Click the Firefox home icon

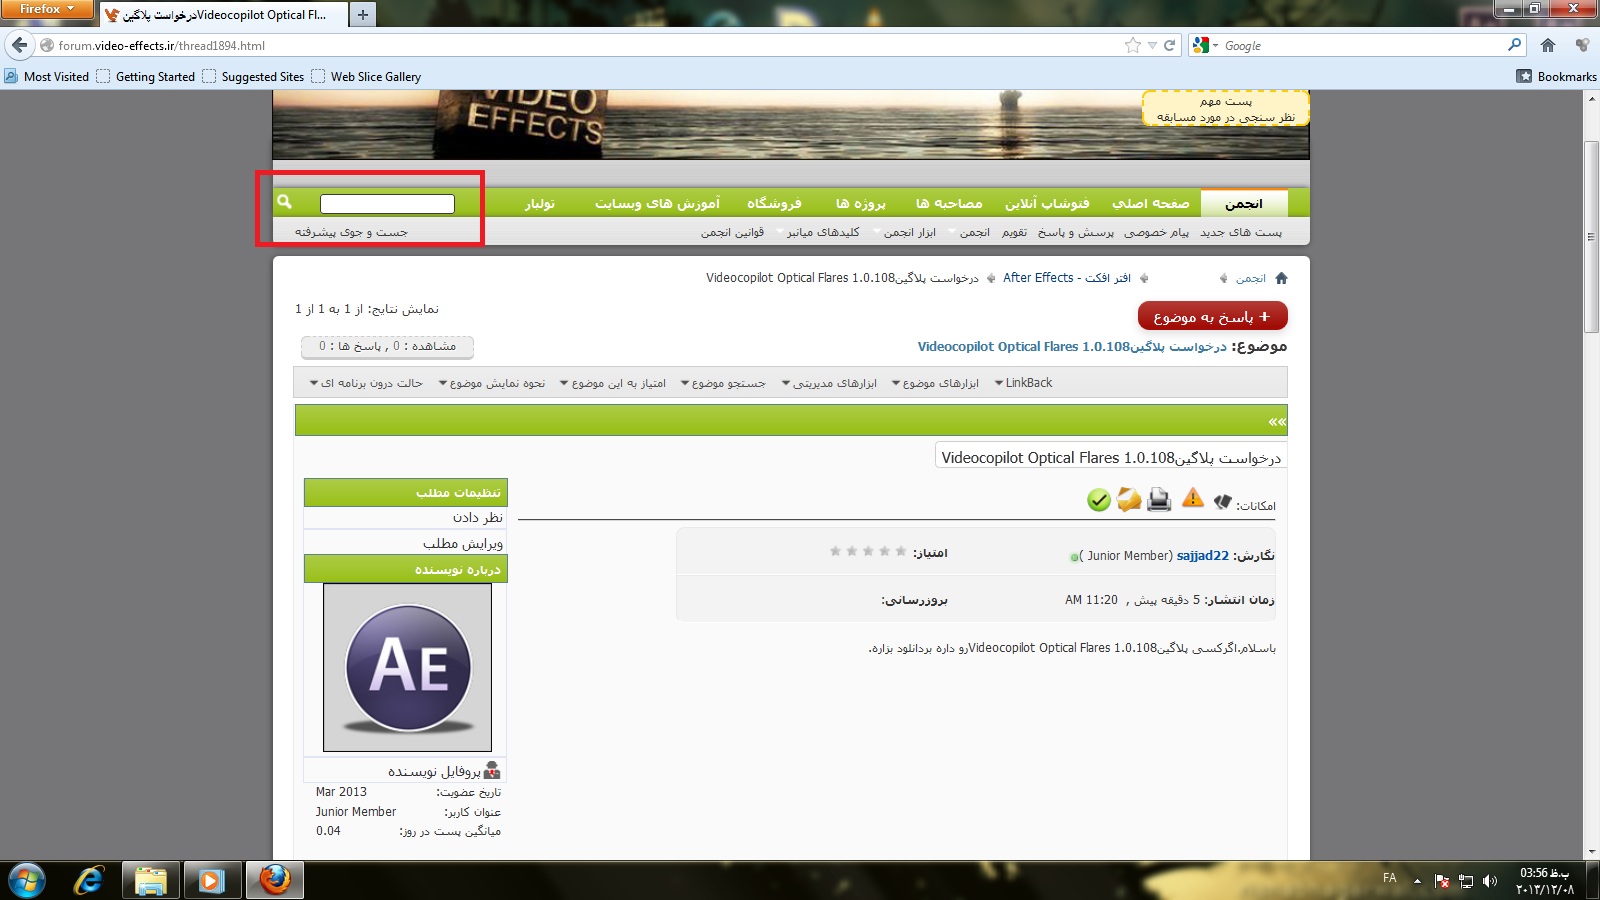tap(1548, 45)
